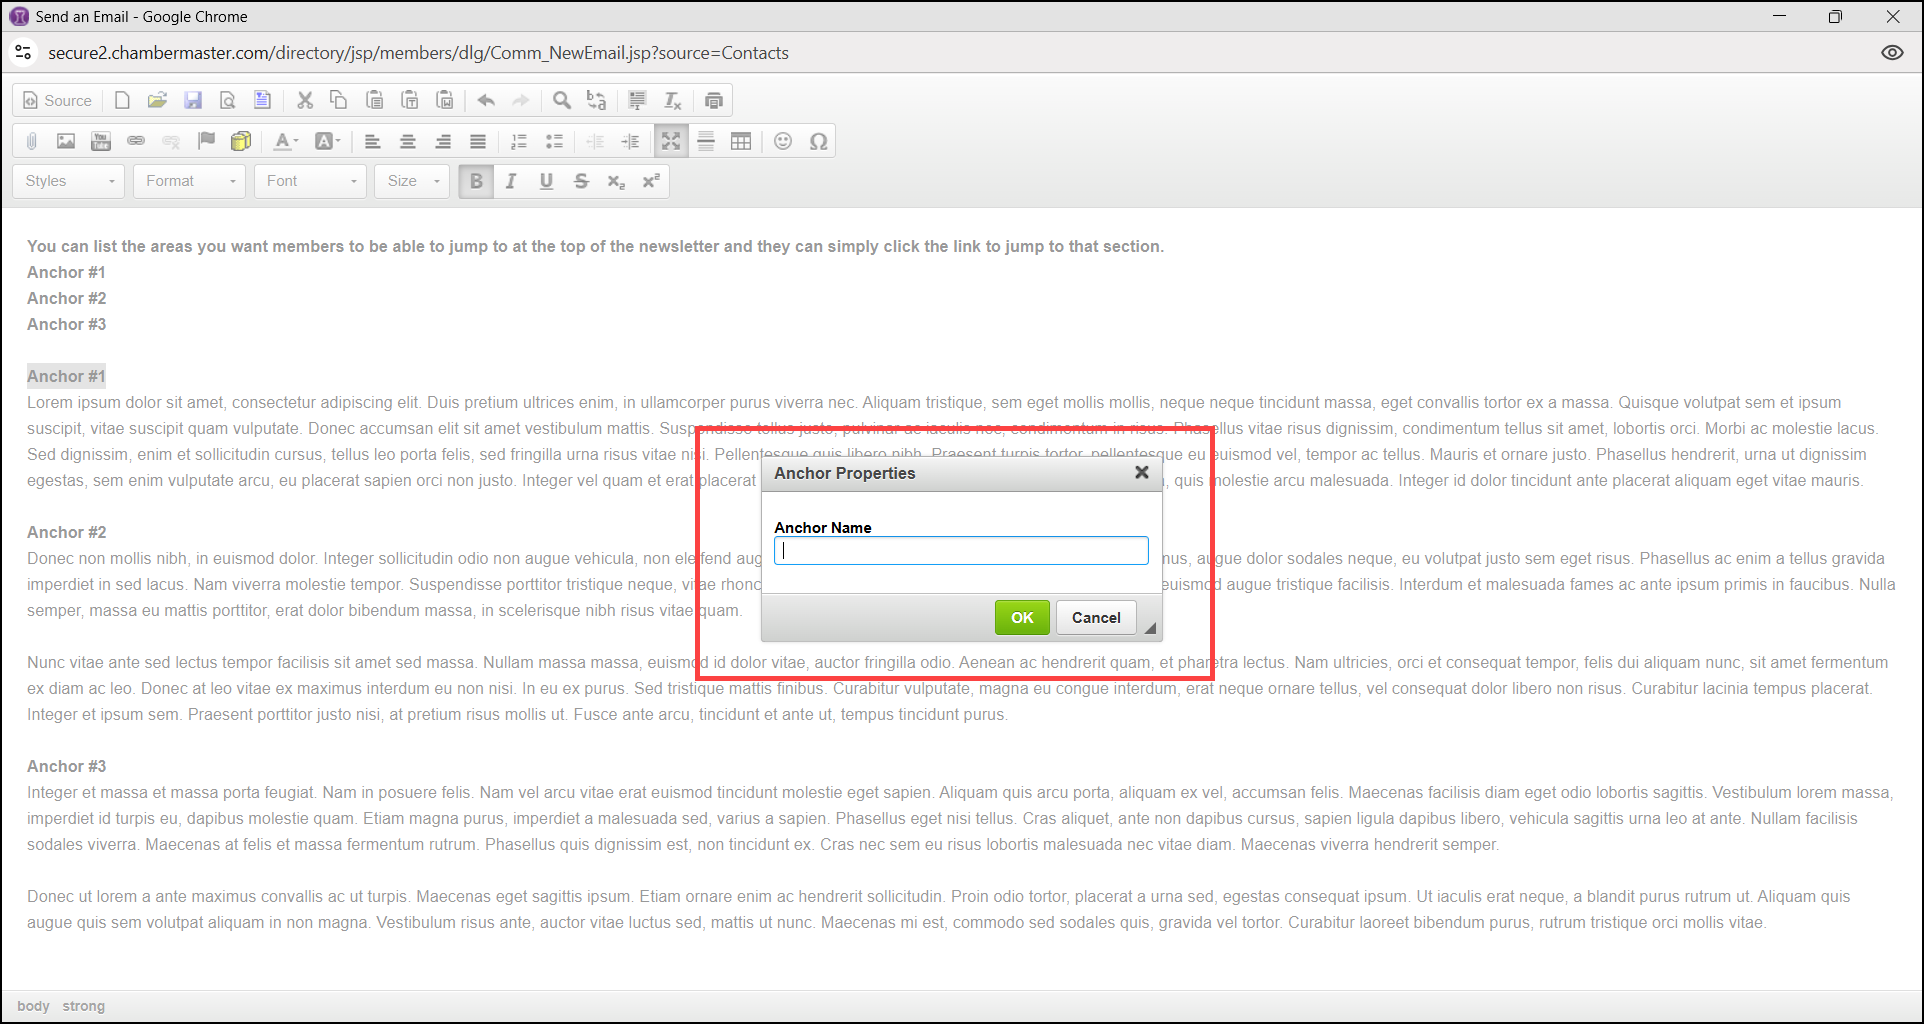Click the plain Paste icon

375,100
